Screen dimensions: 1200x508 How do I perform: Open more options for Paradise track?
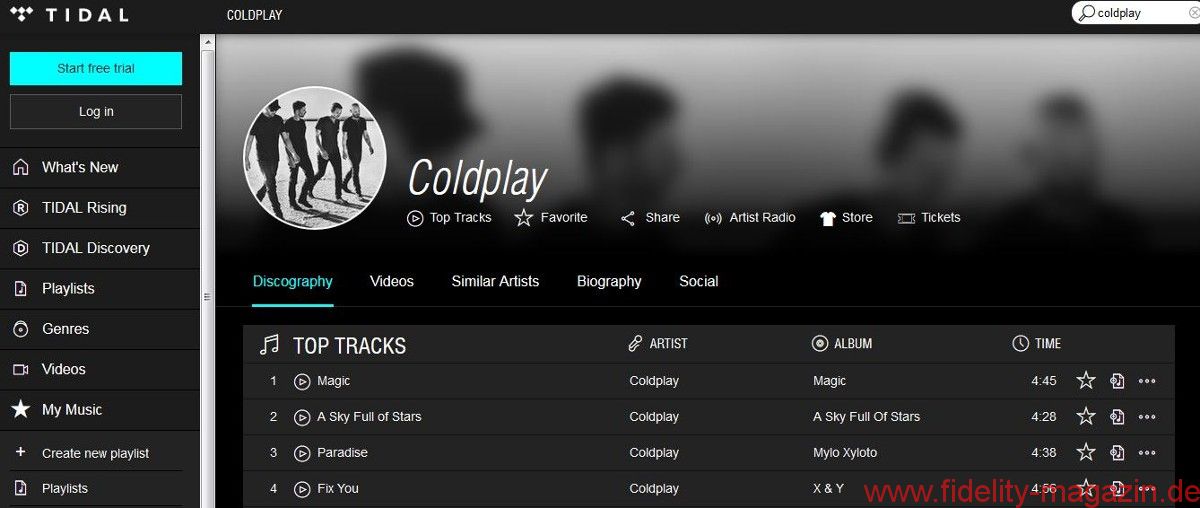click(x=1147, y=452)
